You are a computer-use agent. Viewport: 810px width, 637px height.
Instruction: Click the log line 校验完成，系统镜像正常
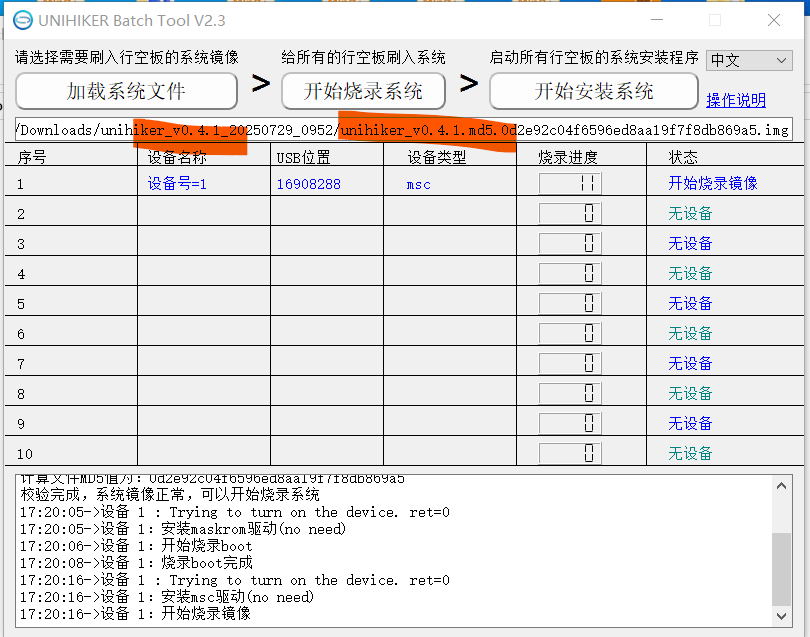(170, 495)
